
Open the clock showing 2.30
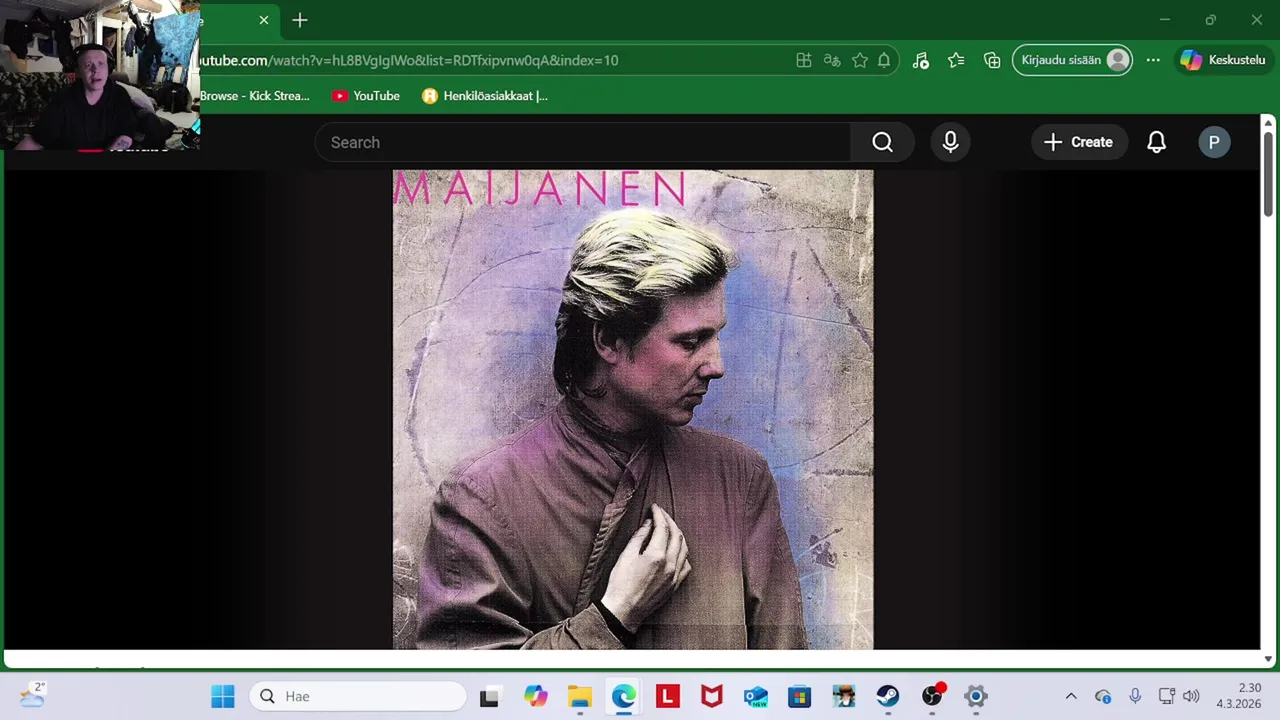pyautogui.click(x=1238, y=696)
